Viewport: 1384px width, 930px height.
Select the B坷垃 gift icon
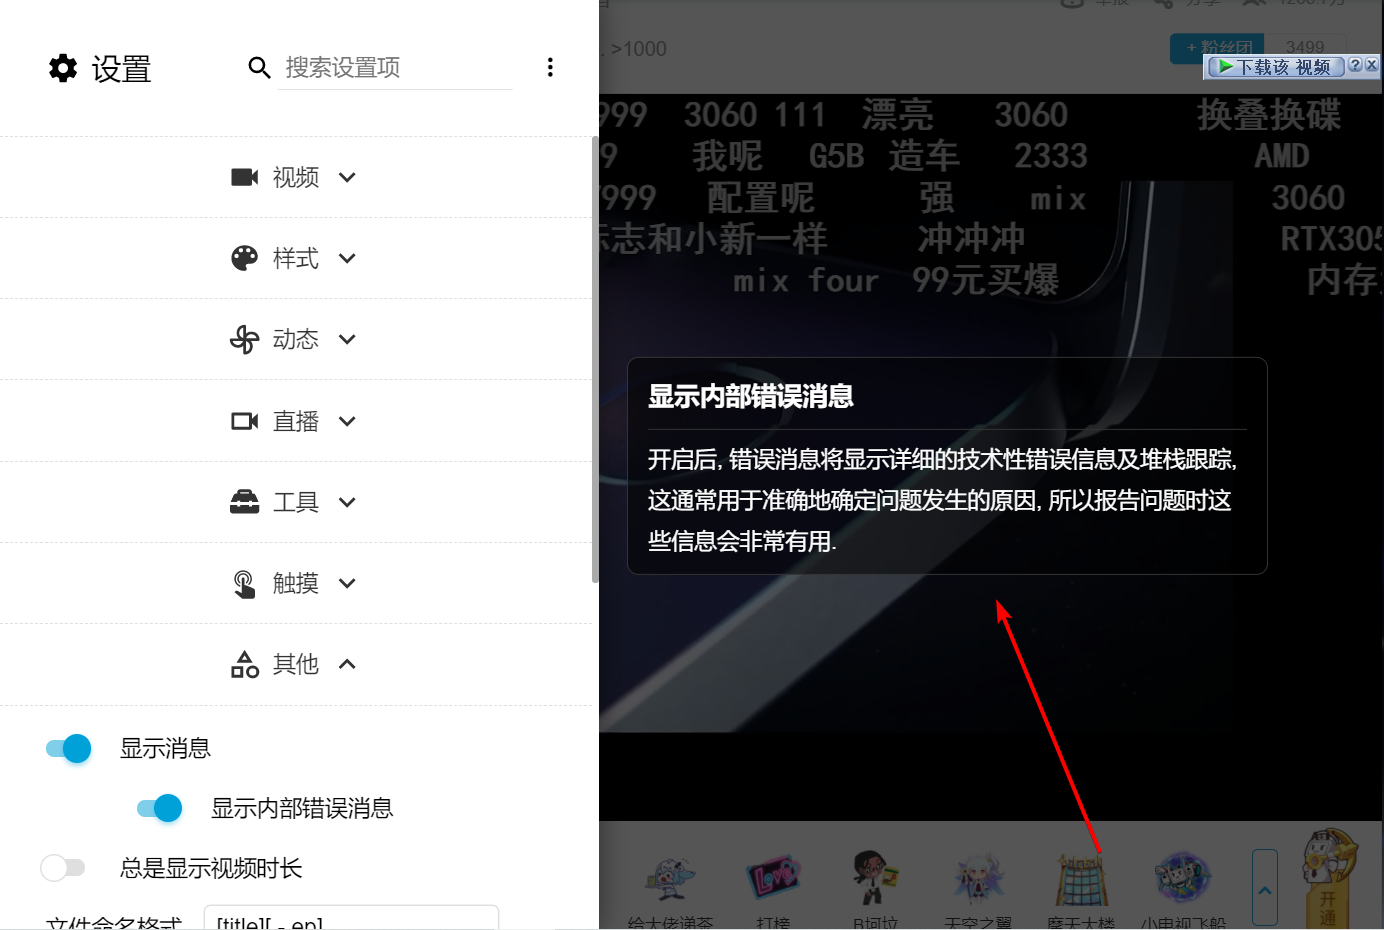tap(875, 879)
